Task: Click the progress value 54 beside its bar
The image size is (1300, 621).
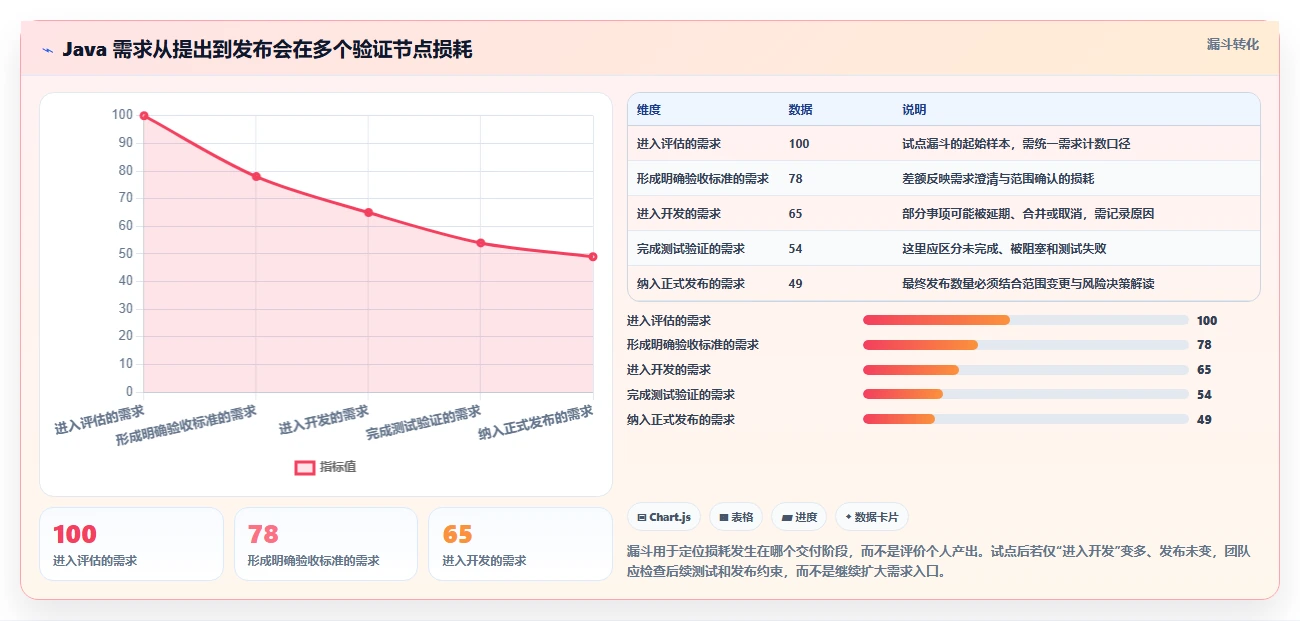Action: pyautogui.click(x=1204, y=395)
